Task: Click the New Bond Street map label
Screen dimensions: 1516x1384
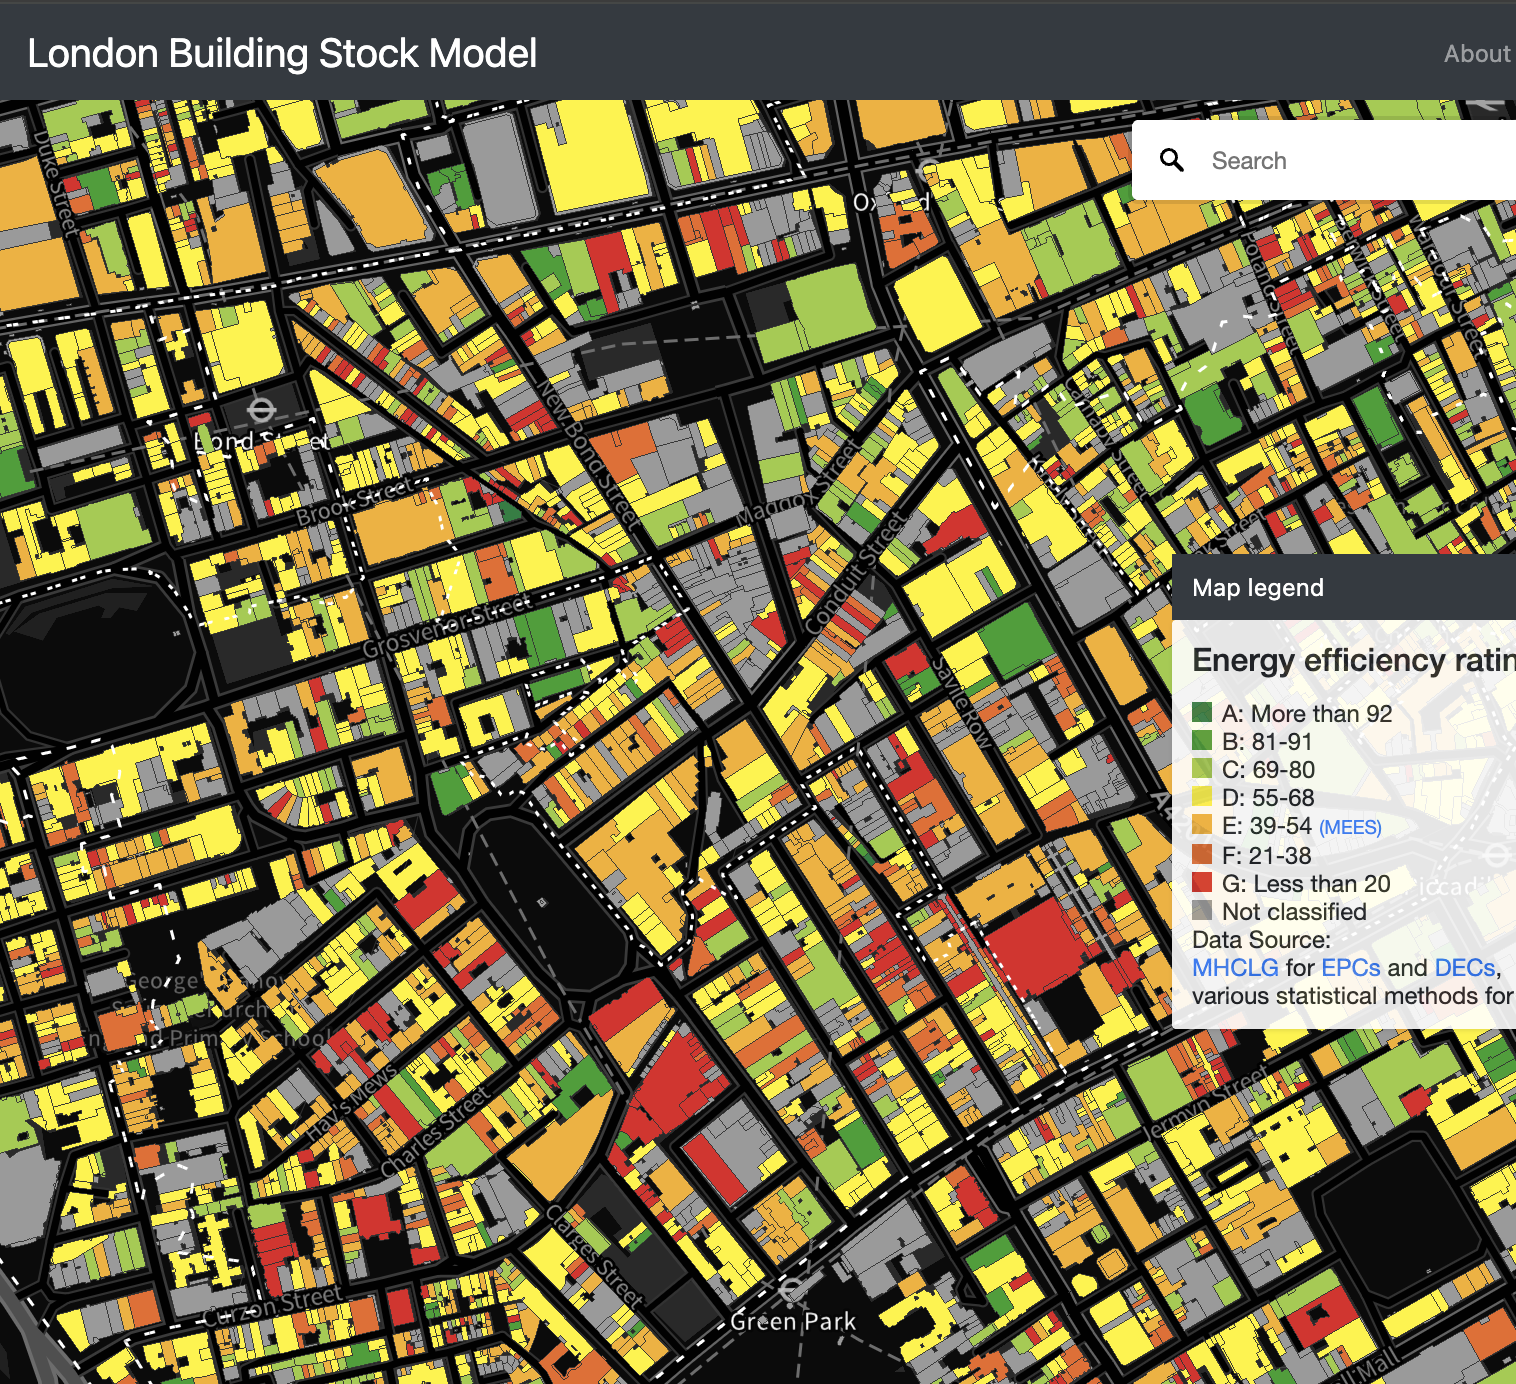Action: coord(588,452)
